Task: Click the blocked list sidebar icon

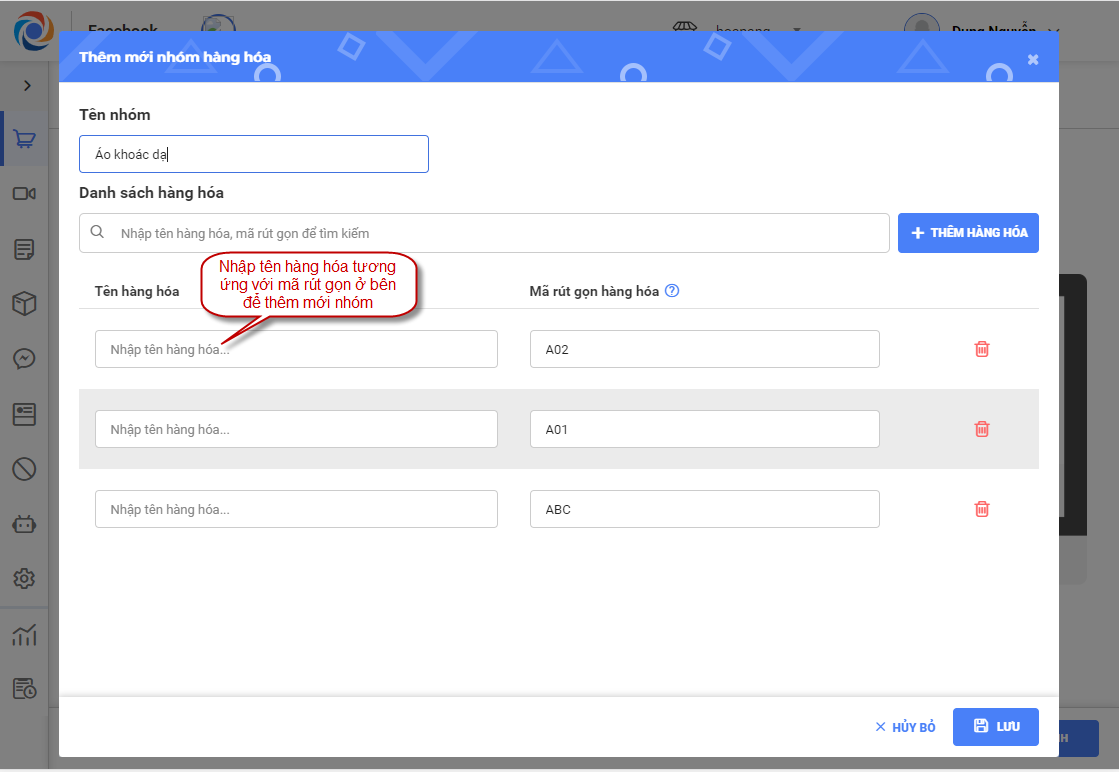Action: 25,468
